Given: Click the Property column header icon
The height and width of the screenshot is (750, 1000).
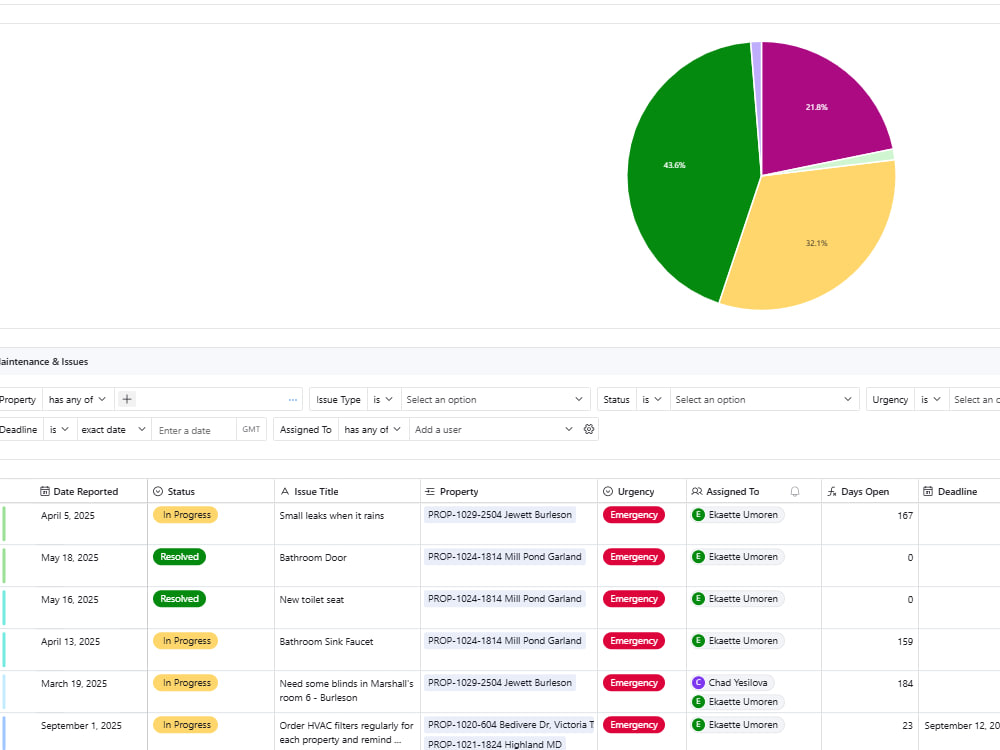Looking at the screenshot, I should click(430, 491).
